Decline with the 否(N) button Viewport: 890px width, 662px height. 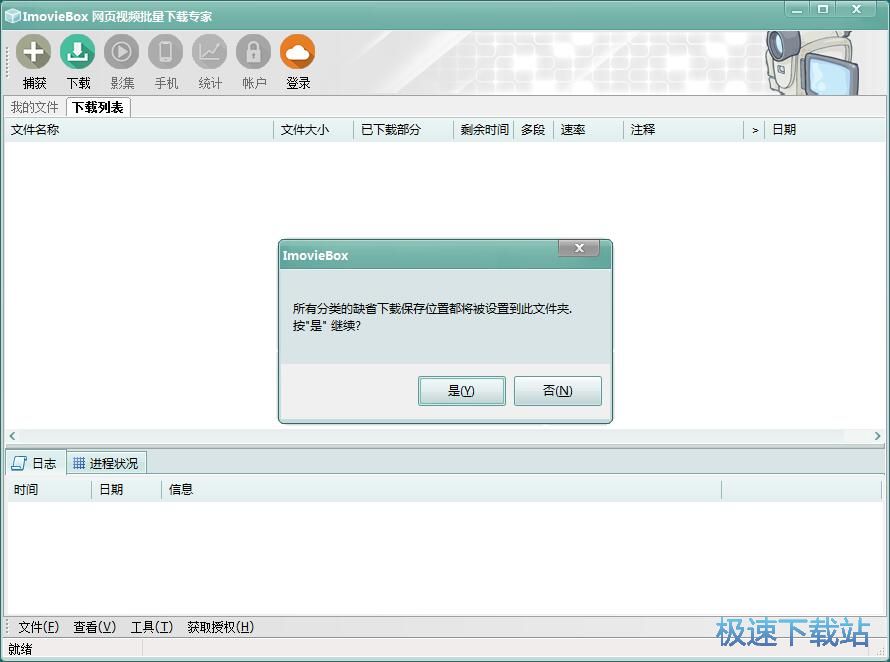(x=557, y=391)
